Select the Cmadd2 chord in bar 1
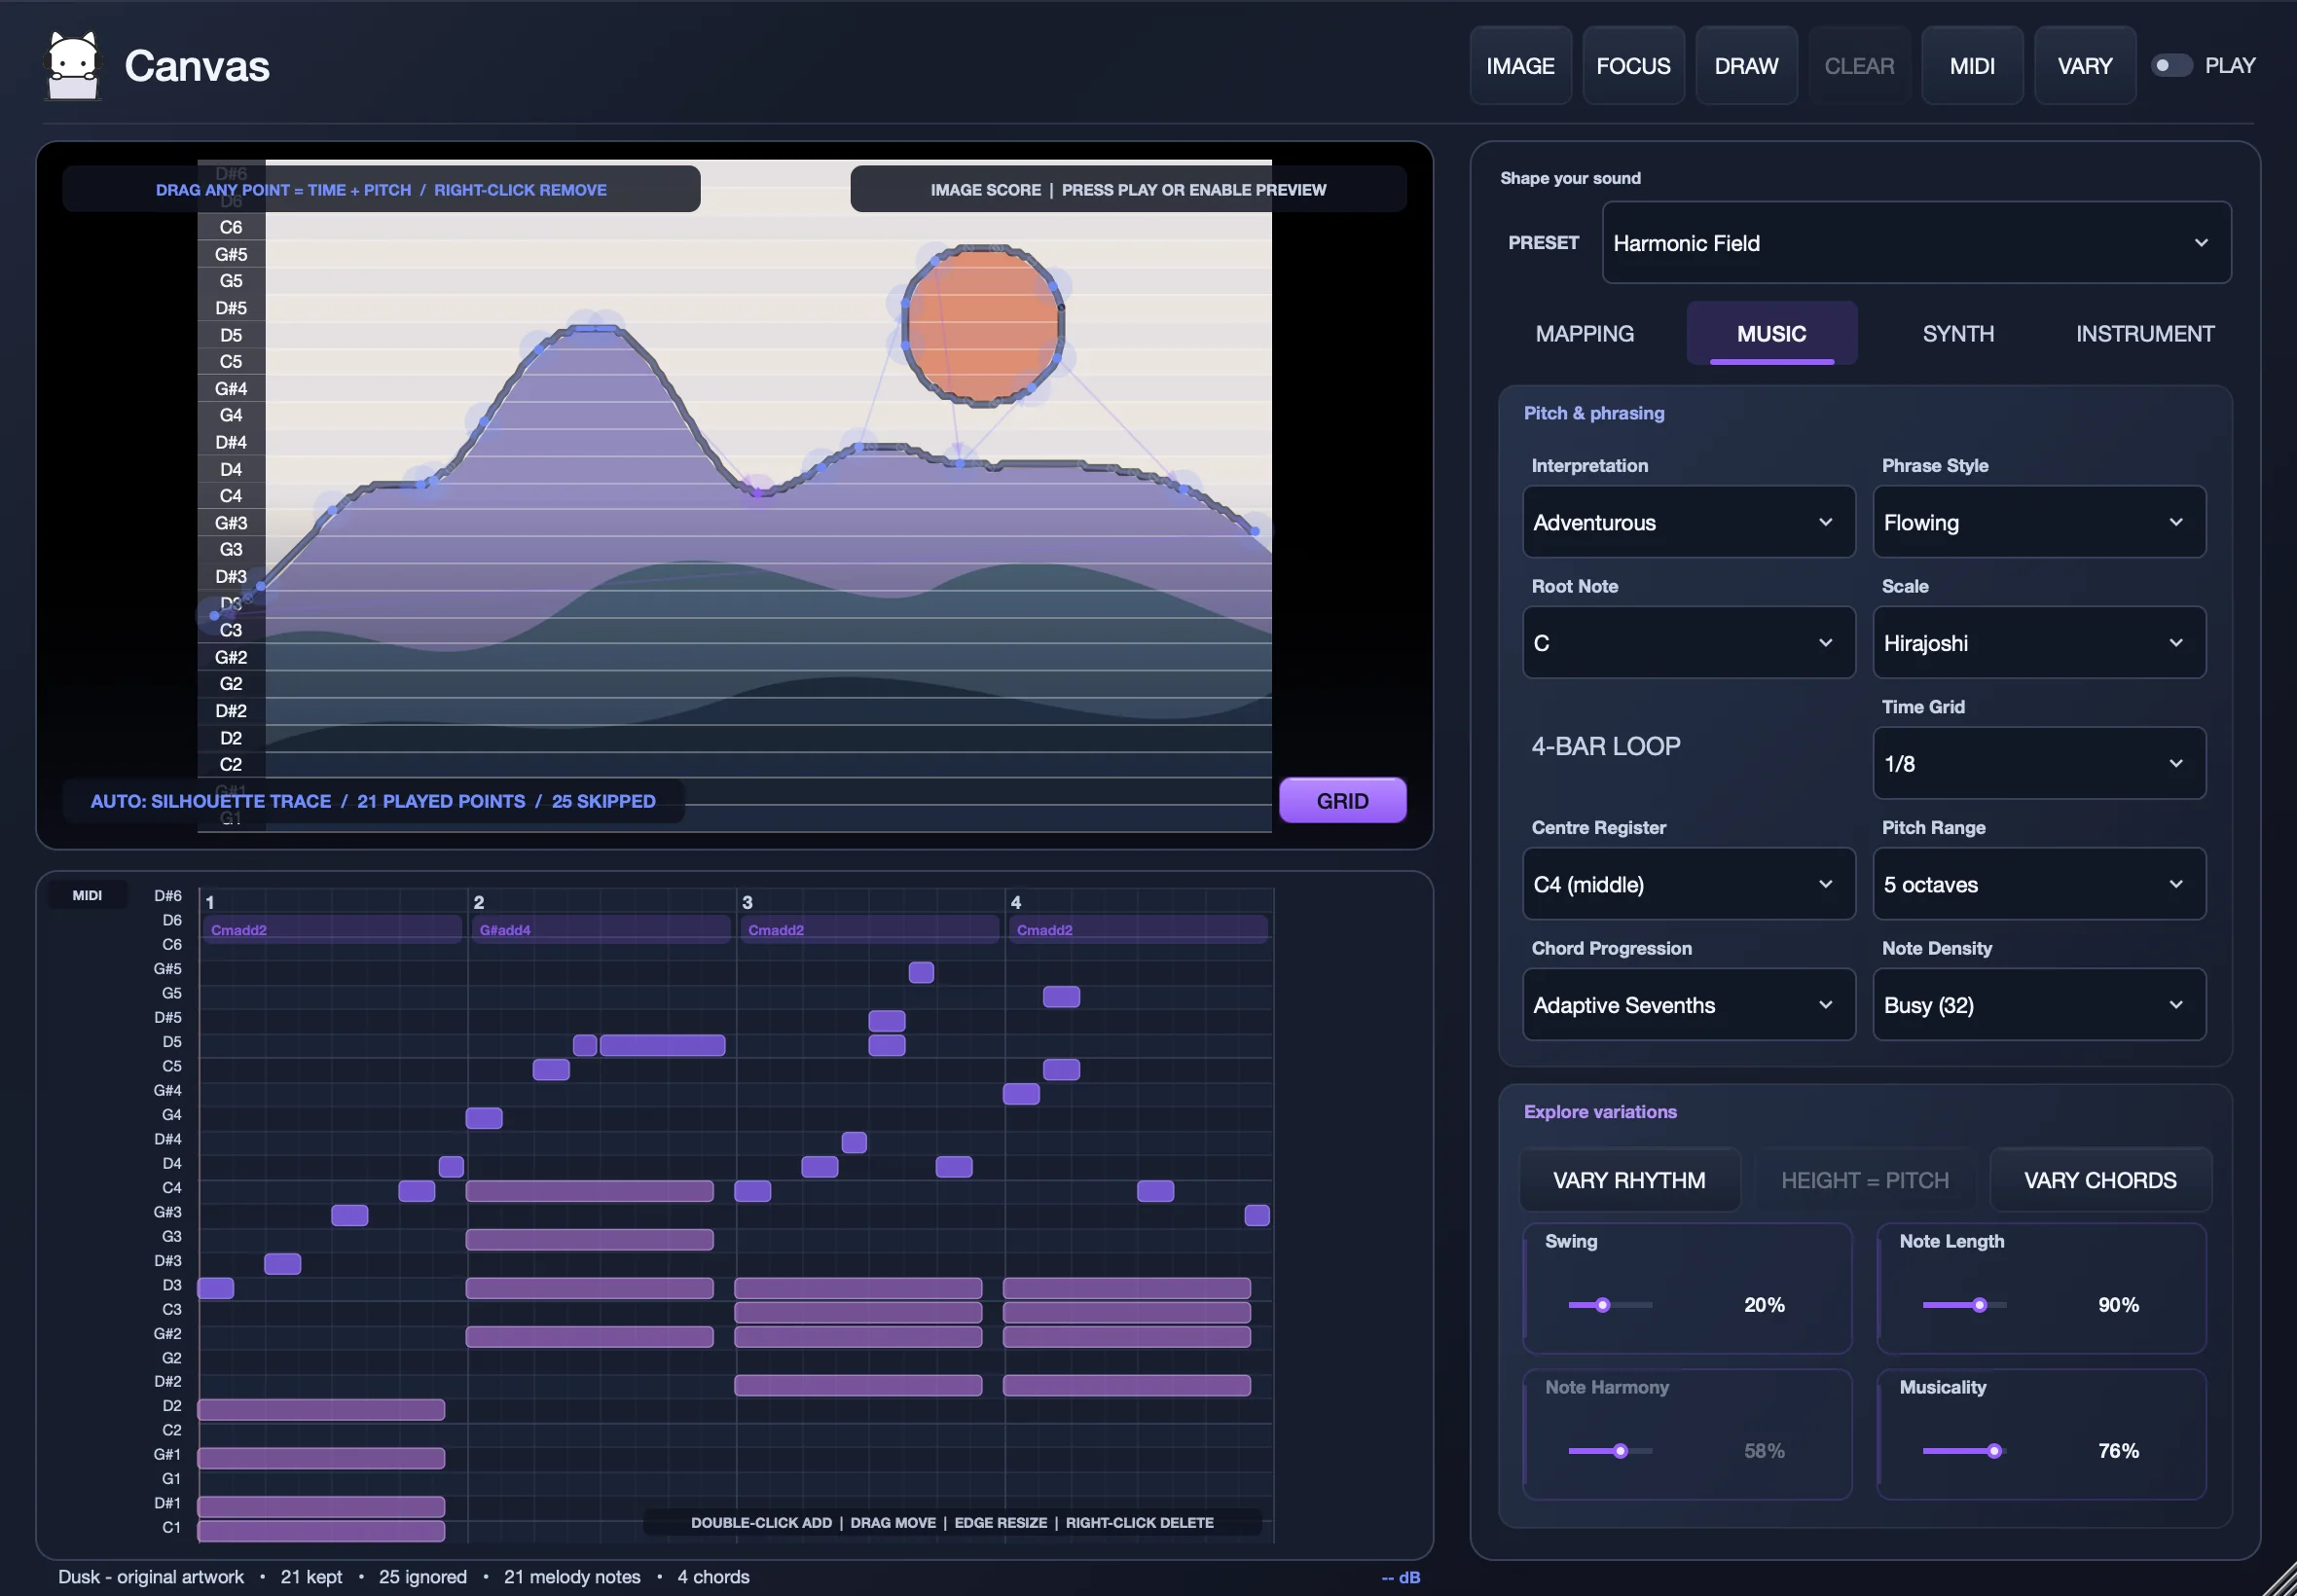The height and width of the screenshot is (1596, 2297). pos(332,930)
